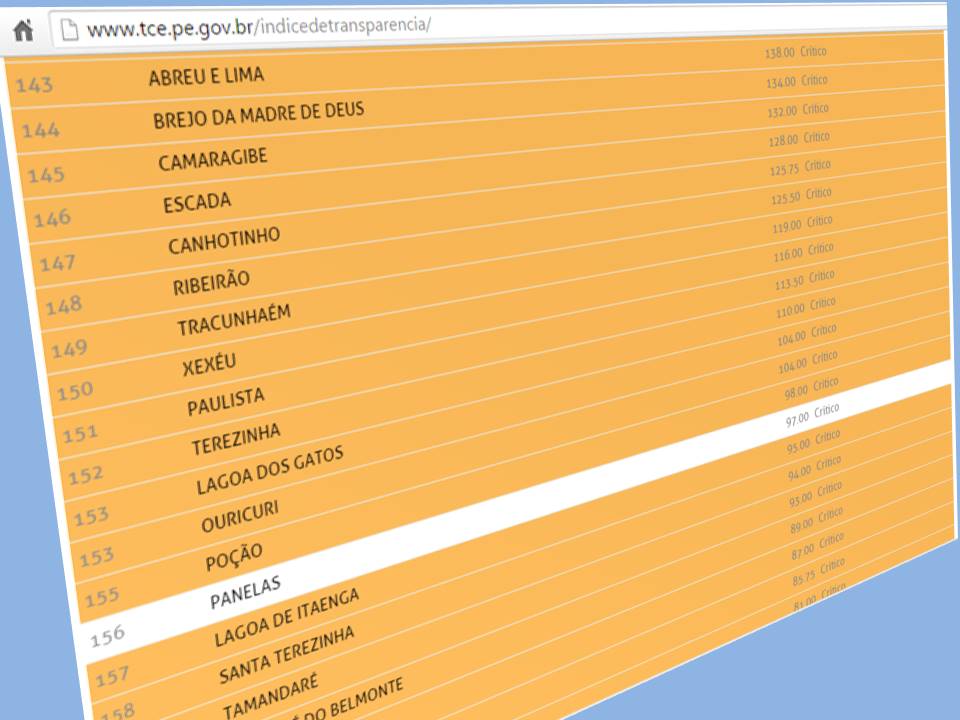Click on TAMANDARÉ municipality name
The height and width of the screenshot is (720, 960).
coord(270,696)
